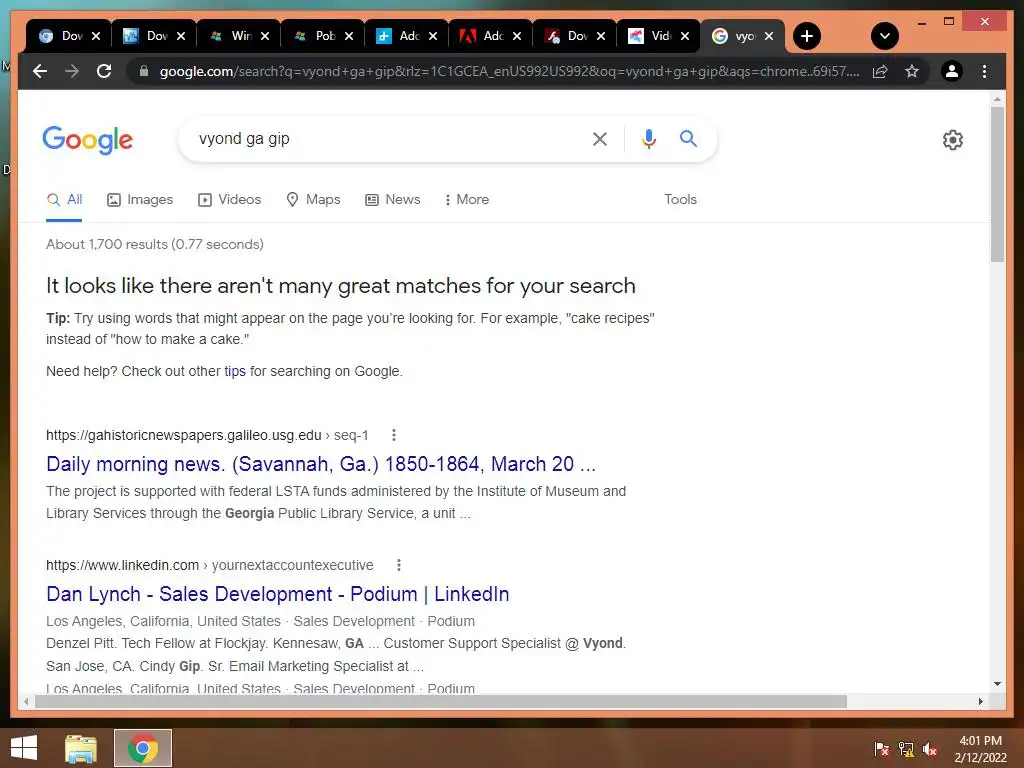Viewport: 1024px width, 768px height.
Task: Follow the search tips link
Action: [235, 371]
